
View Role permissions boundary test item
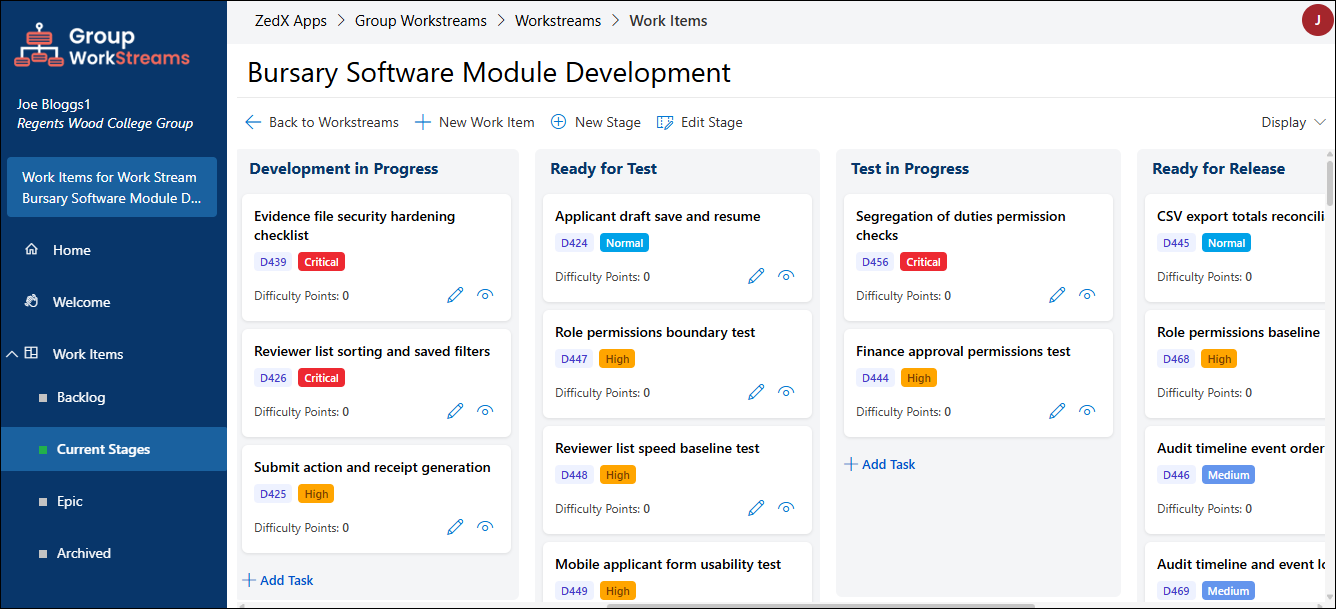[787, 392]
